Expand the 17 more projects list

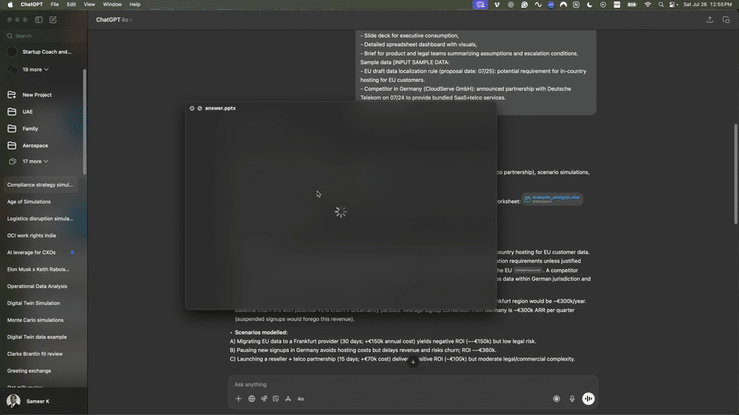coord(35,162)
